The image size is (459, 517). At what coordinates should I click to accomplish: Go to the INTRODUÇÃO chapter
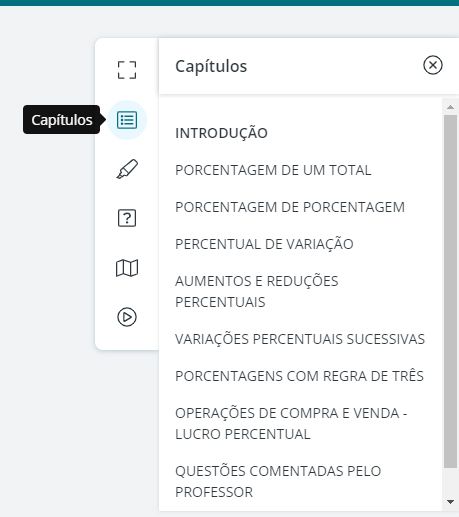pyautogui.click(x=221, y=133)
